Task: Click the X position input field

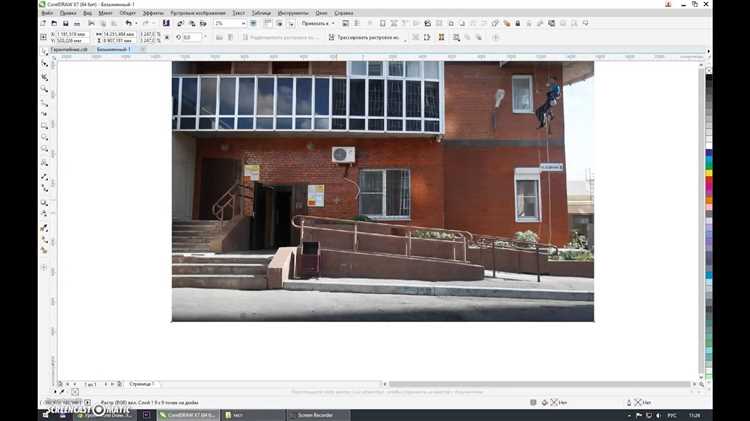Action: pyautogui.click(x=72, y=34)
